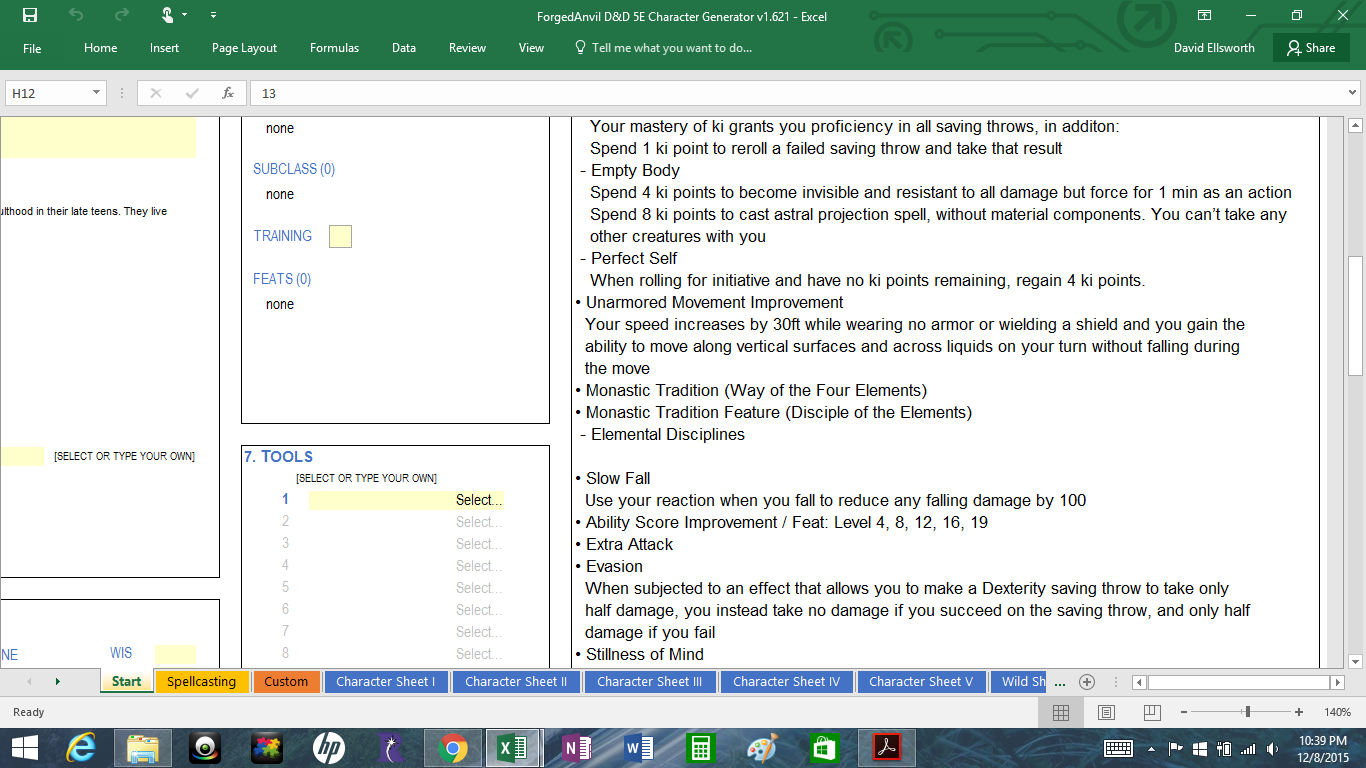This screenshot has height=768, width=1366.
Task: Switch to Normal view
Action: tap(1061, 712)
